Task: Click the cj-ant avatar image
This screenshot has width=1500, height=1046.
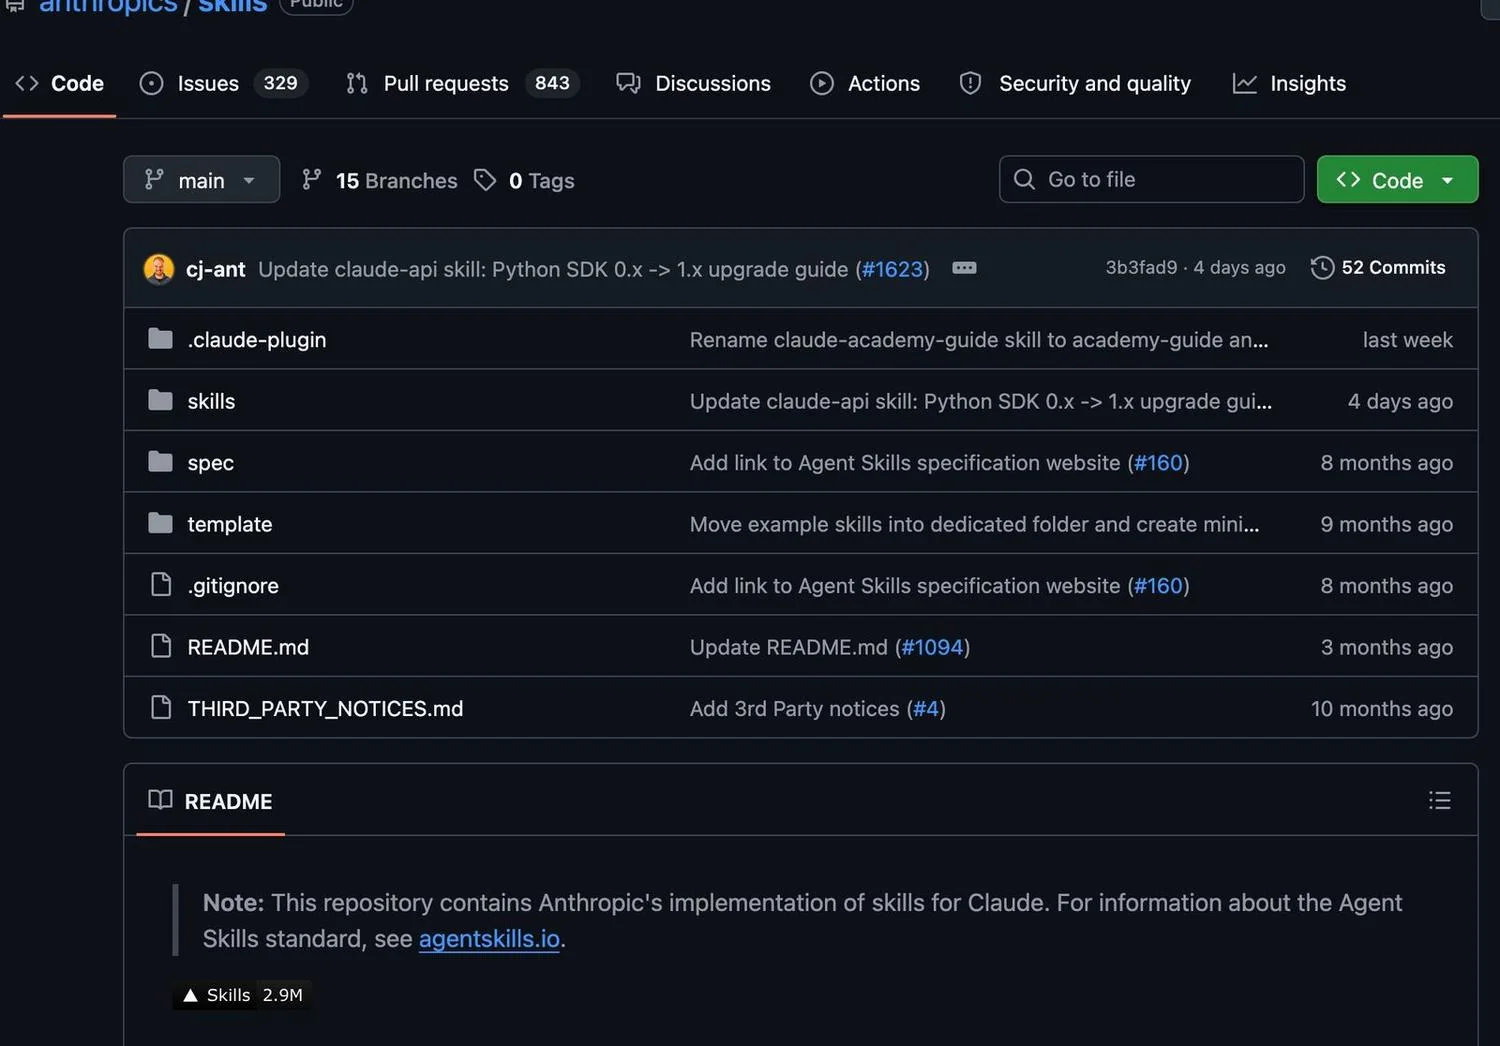Action: coord(159,269)
